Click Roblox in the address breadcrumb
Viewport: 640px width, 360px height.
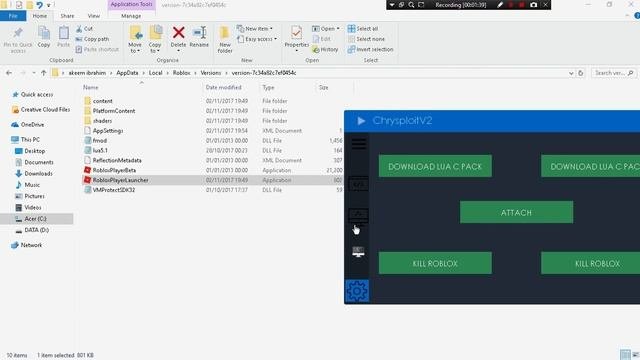(181, 73)
